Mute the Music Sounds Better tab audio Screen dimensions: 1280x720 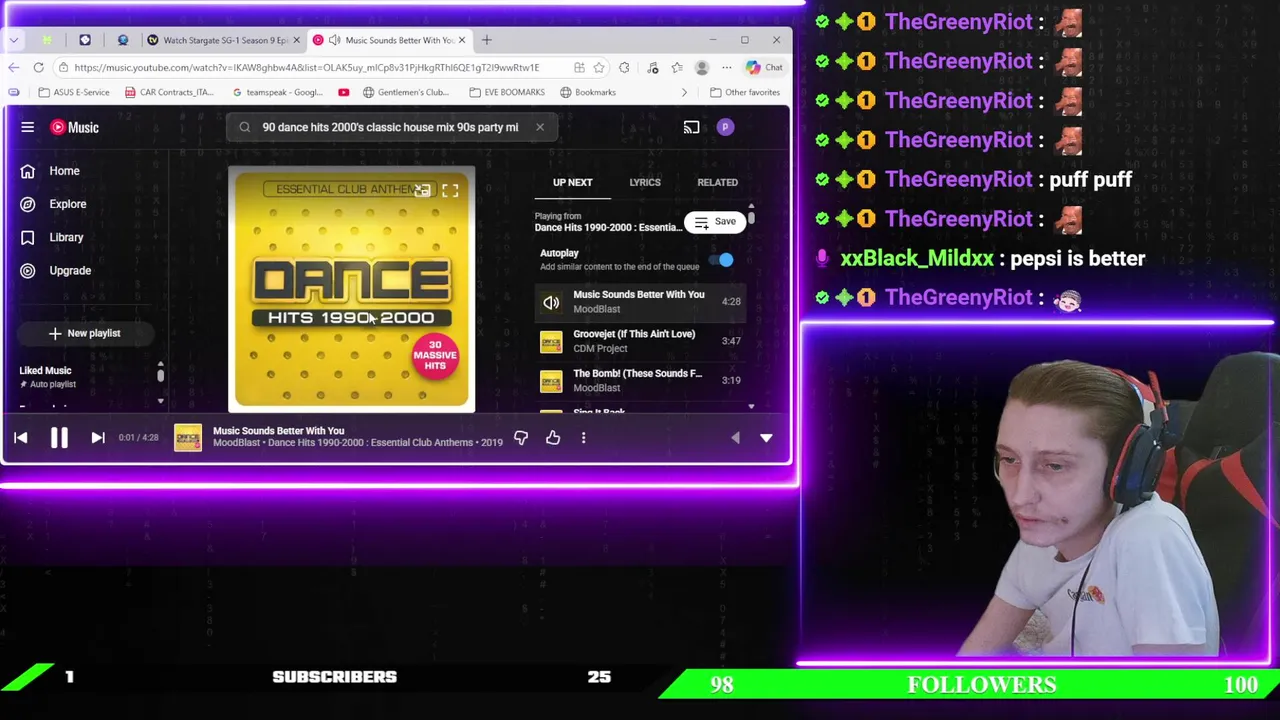click(334, 40)
